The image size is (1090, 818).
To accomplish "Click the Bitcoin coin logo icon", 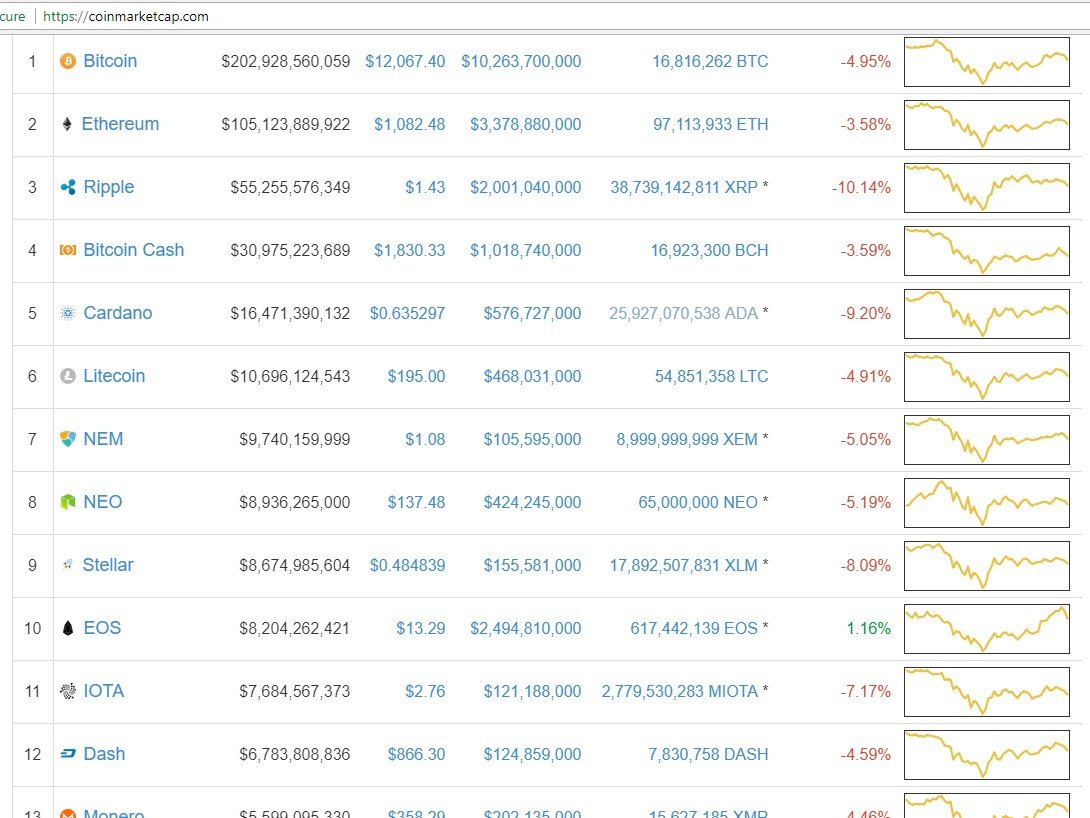I will coord(67,62).
